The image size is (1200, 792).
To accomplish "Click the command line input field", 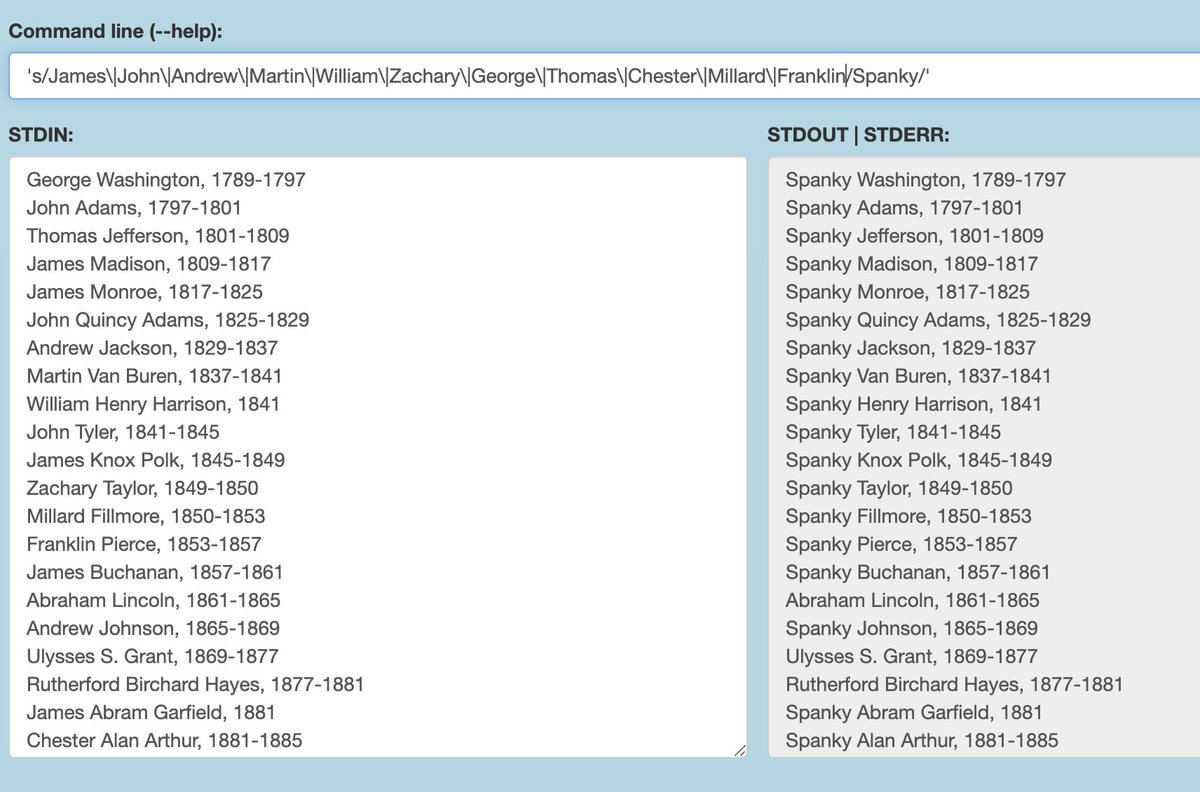I will 604,76.
